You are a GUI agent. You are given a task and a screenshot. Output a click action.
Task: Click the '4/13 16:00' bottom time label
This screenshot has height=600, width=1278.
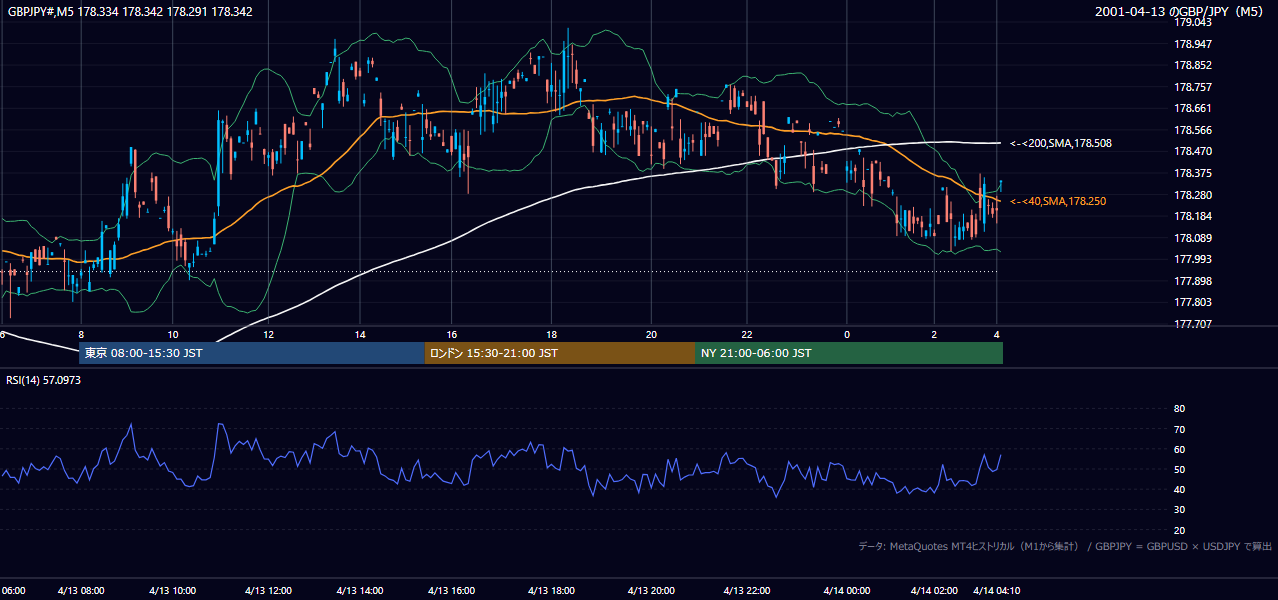452,591
